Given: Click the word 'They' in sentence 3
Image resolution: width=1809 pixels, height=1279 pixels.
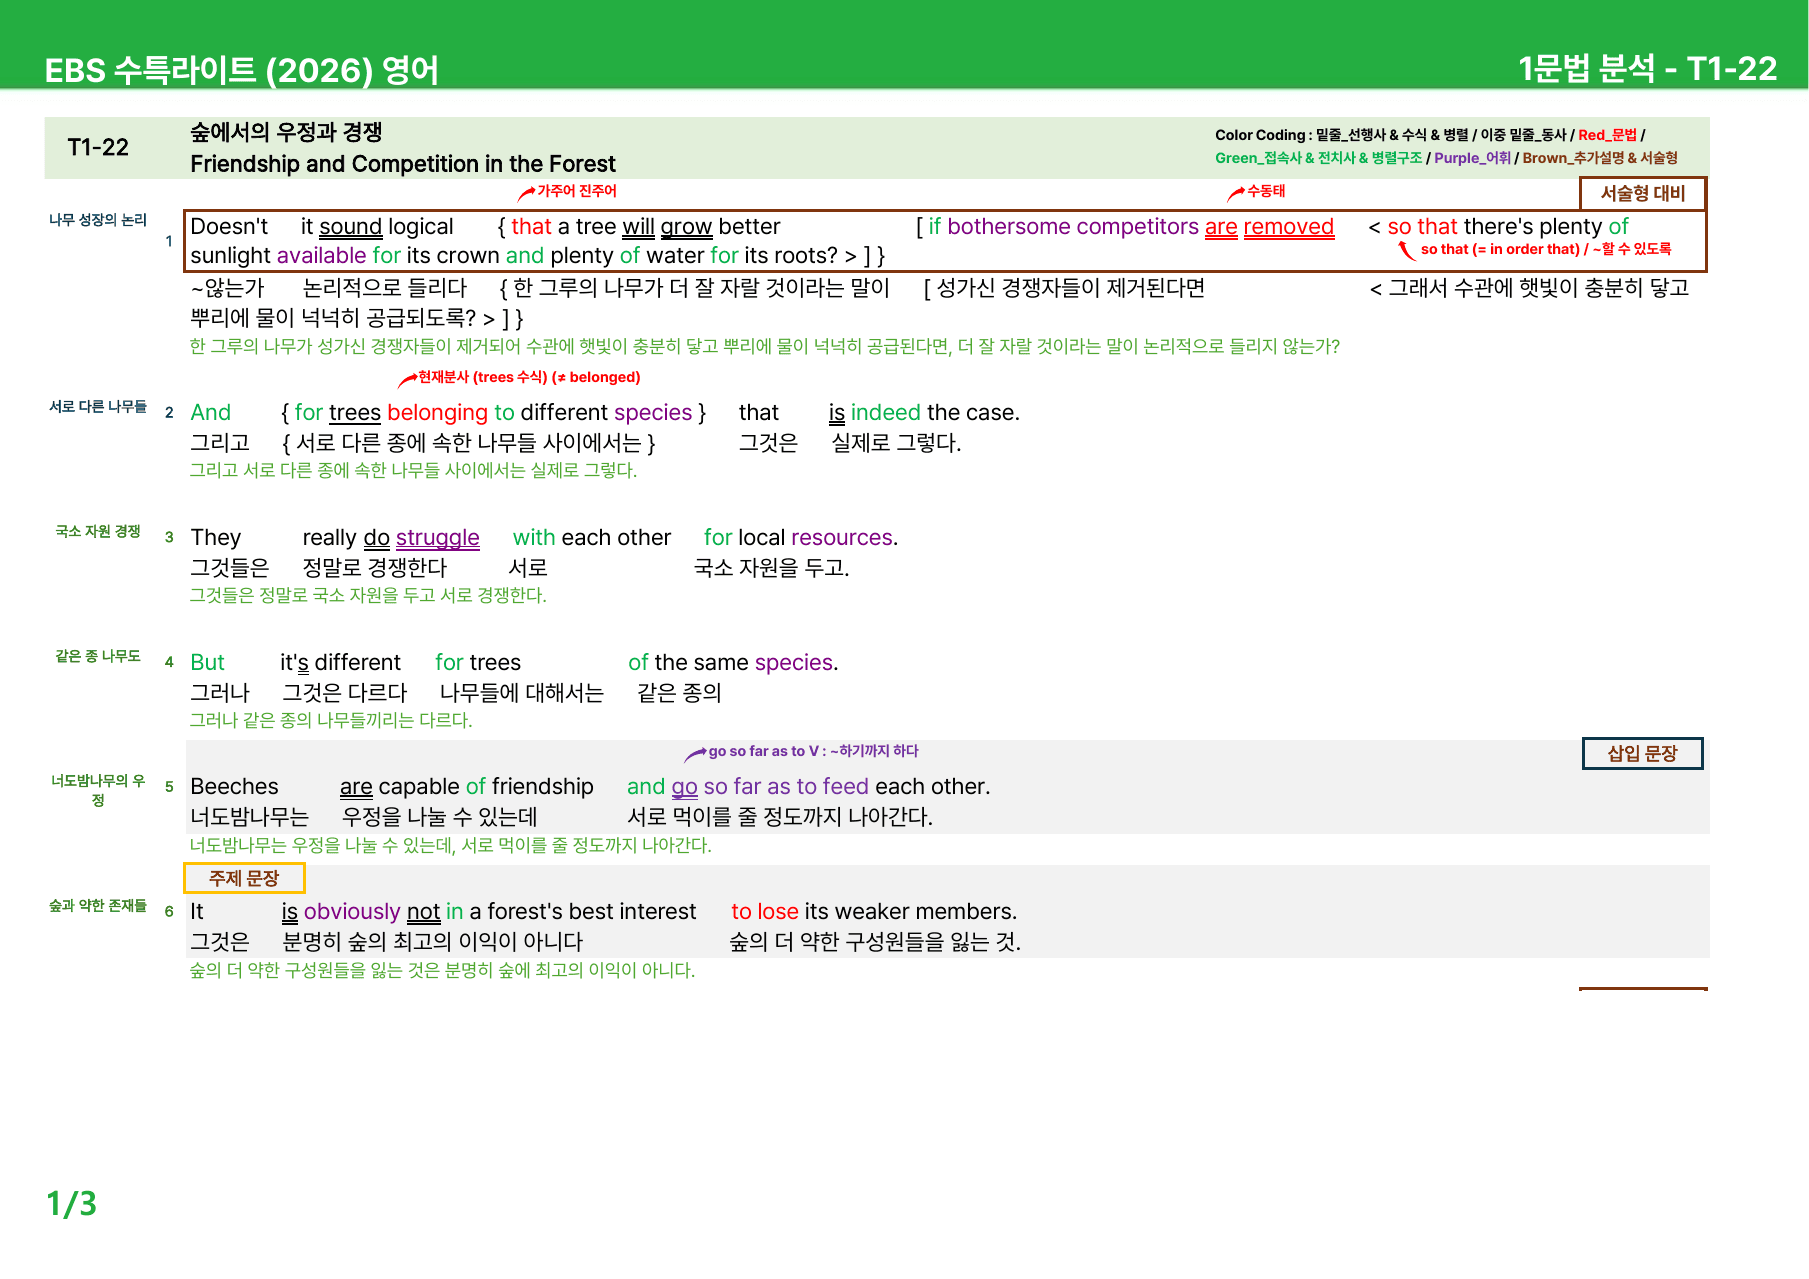Looking at the screenshot, I should pyautogui.click(x=216, y=538).
